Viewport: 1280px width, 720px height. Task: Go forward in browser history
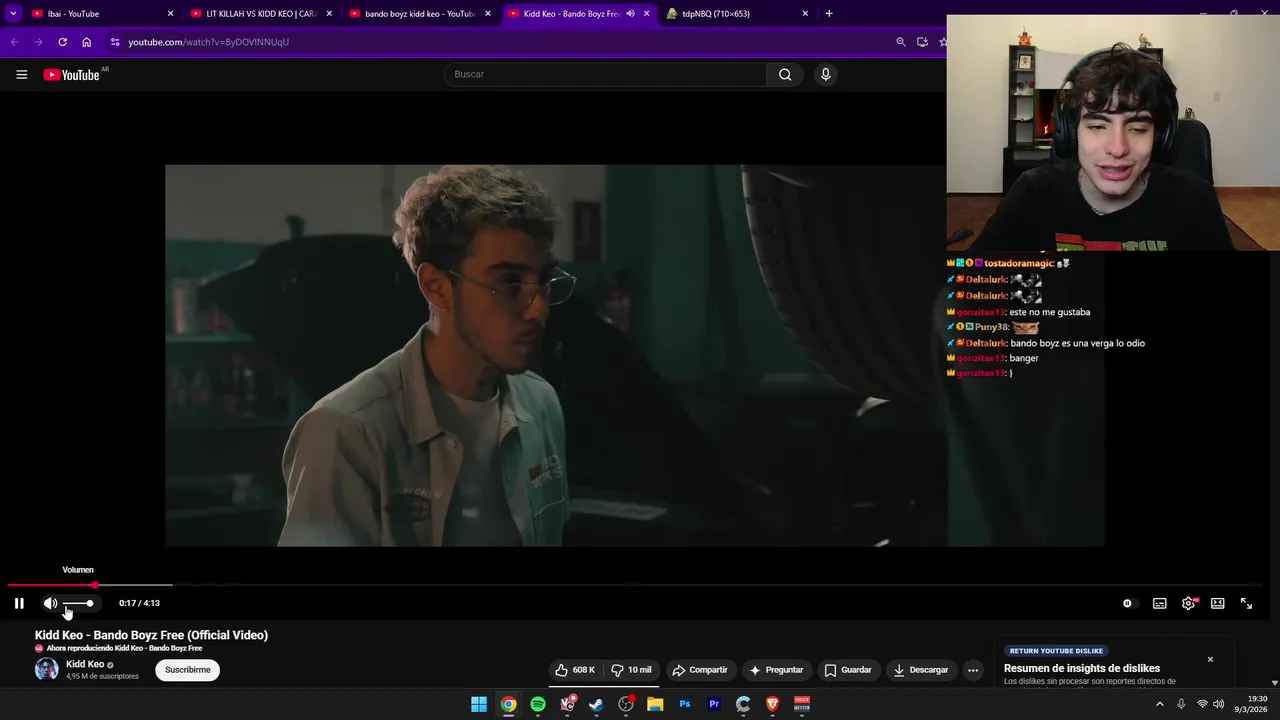[x=38, y=42]
